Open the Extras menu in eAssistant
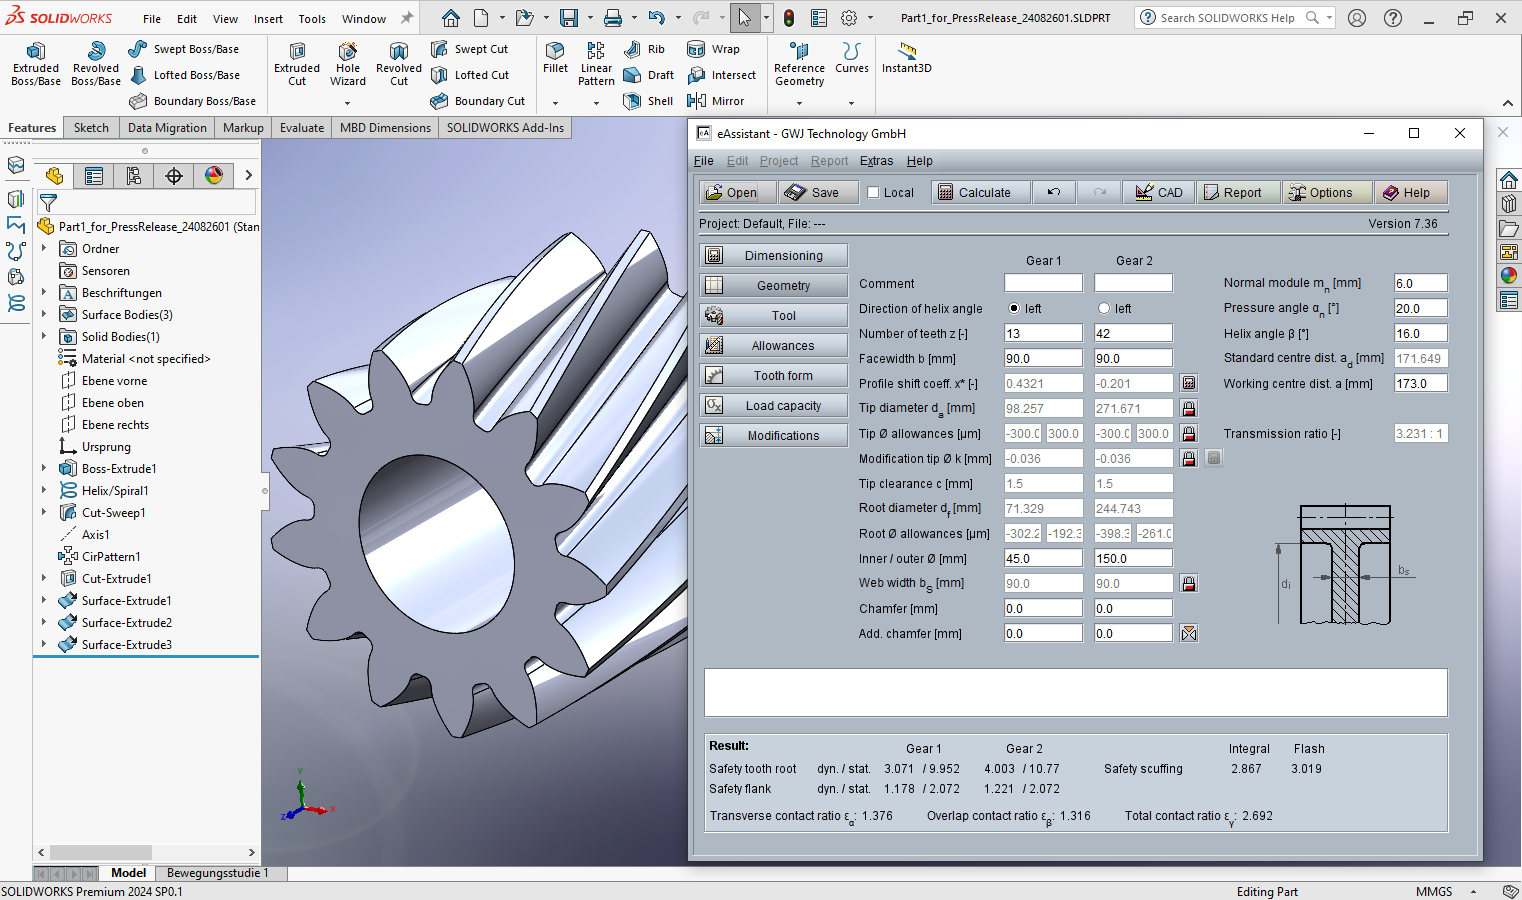The height and width of the screenshot is (900, 1522). [877, 160]
